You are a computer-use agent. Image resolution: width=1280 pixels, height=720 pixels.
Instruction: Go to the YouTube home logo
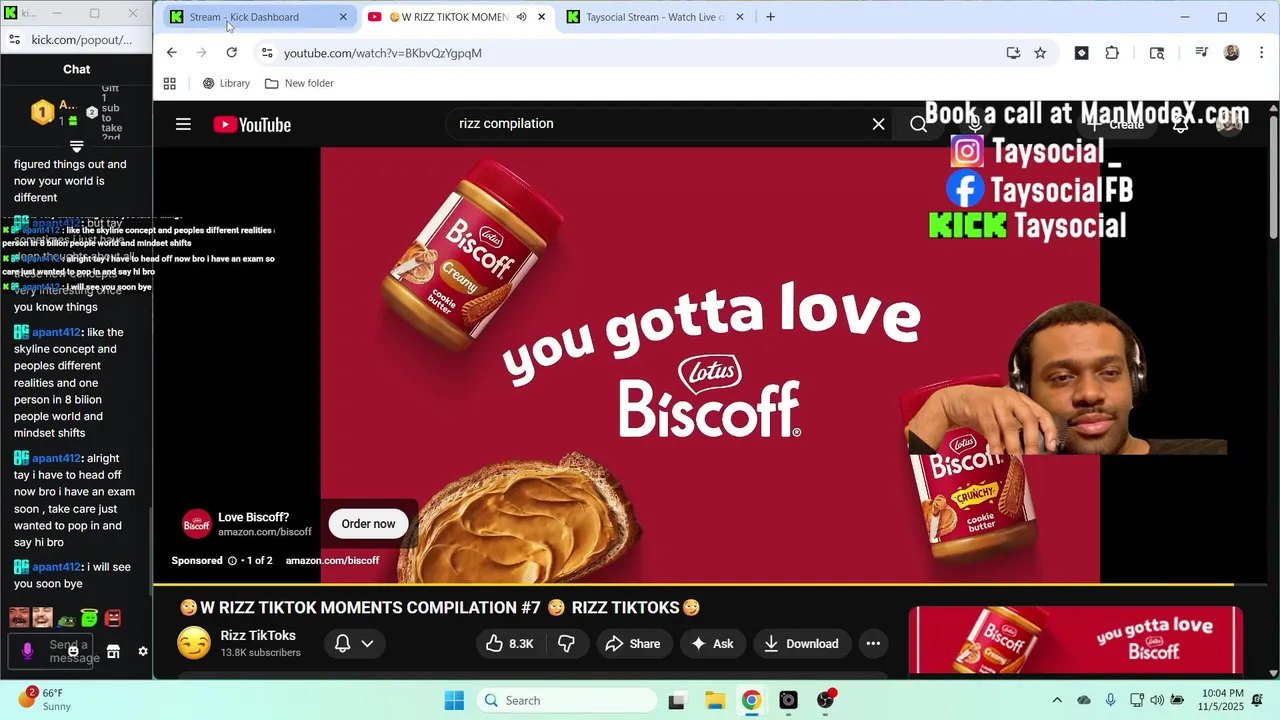tap(252, 125)
